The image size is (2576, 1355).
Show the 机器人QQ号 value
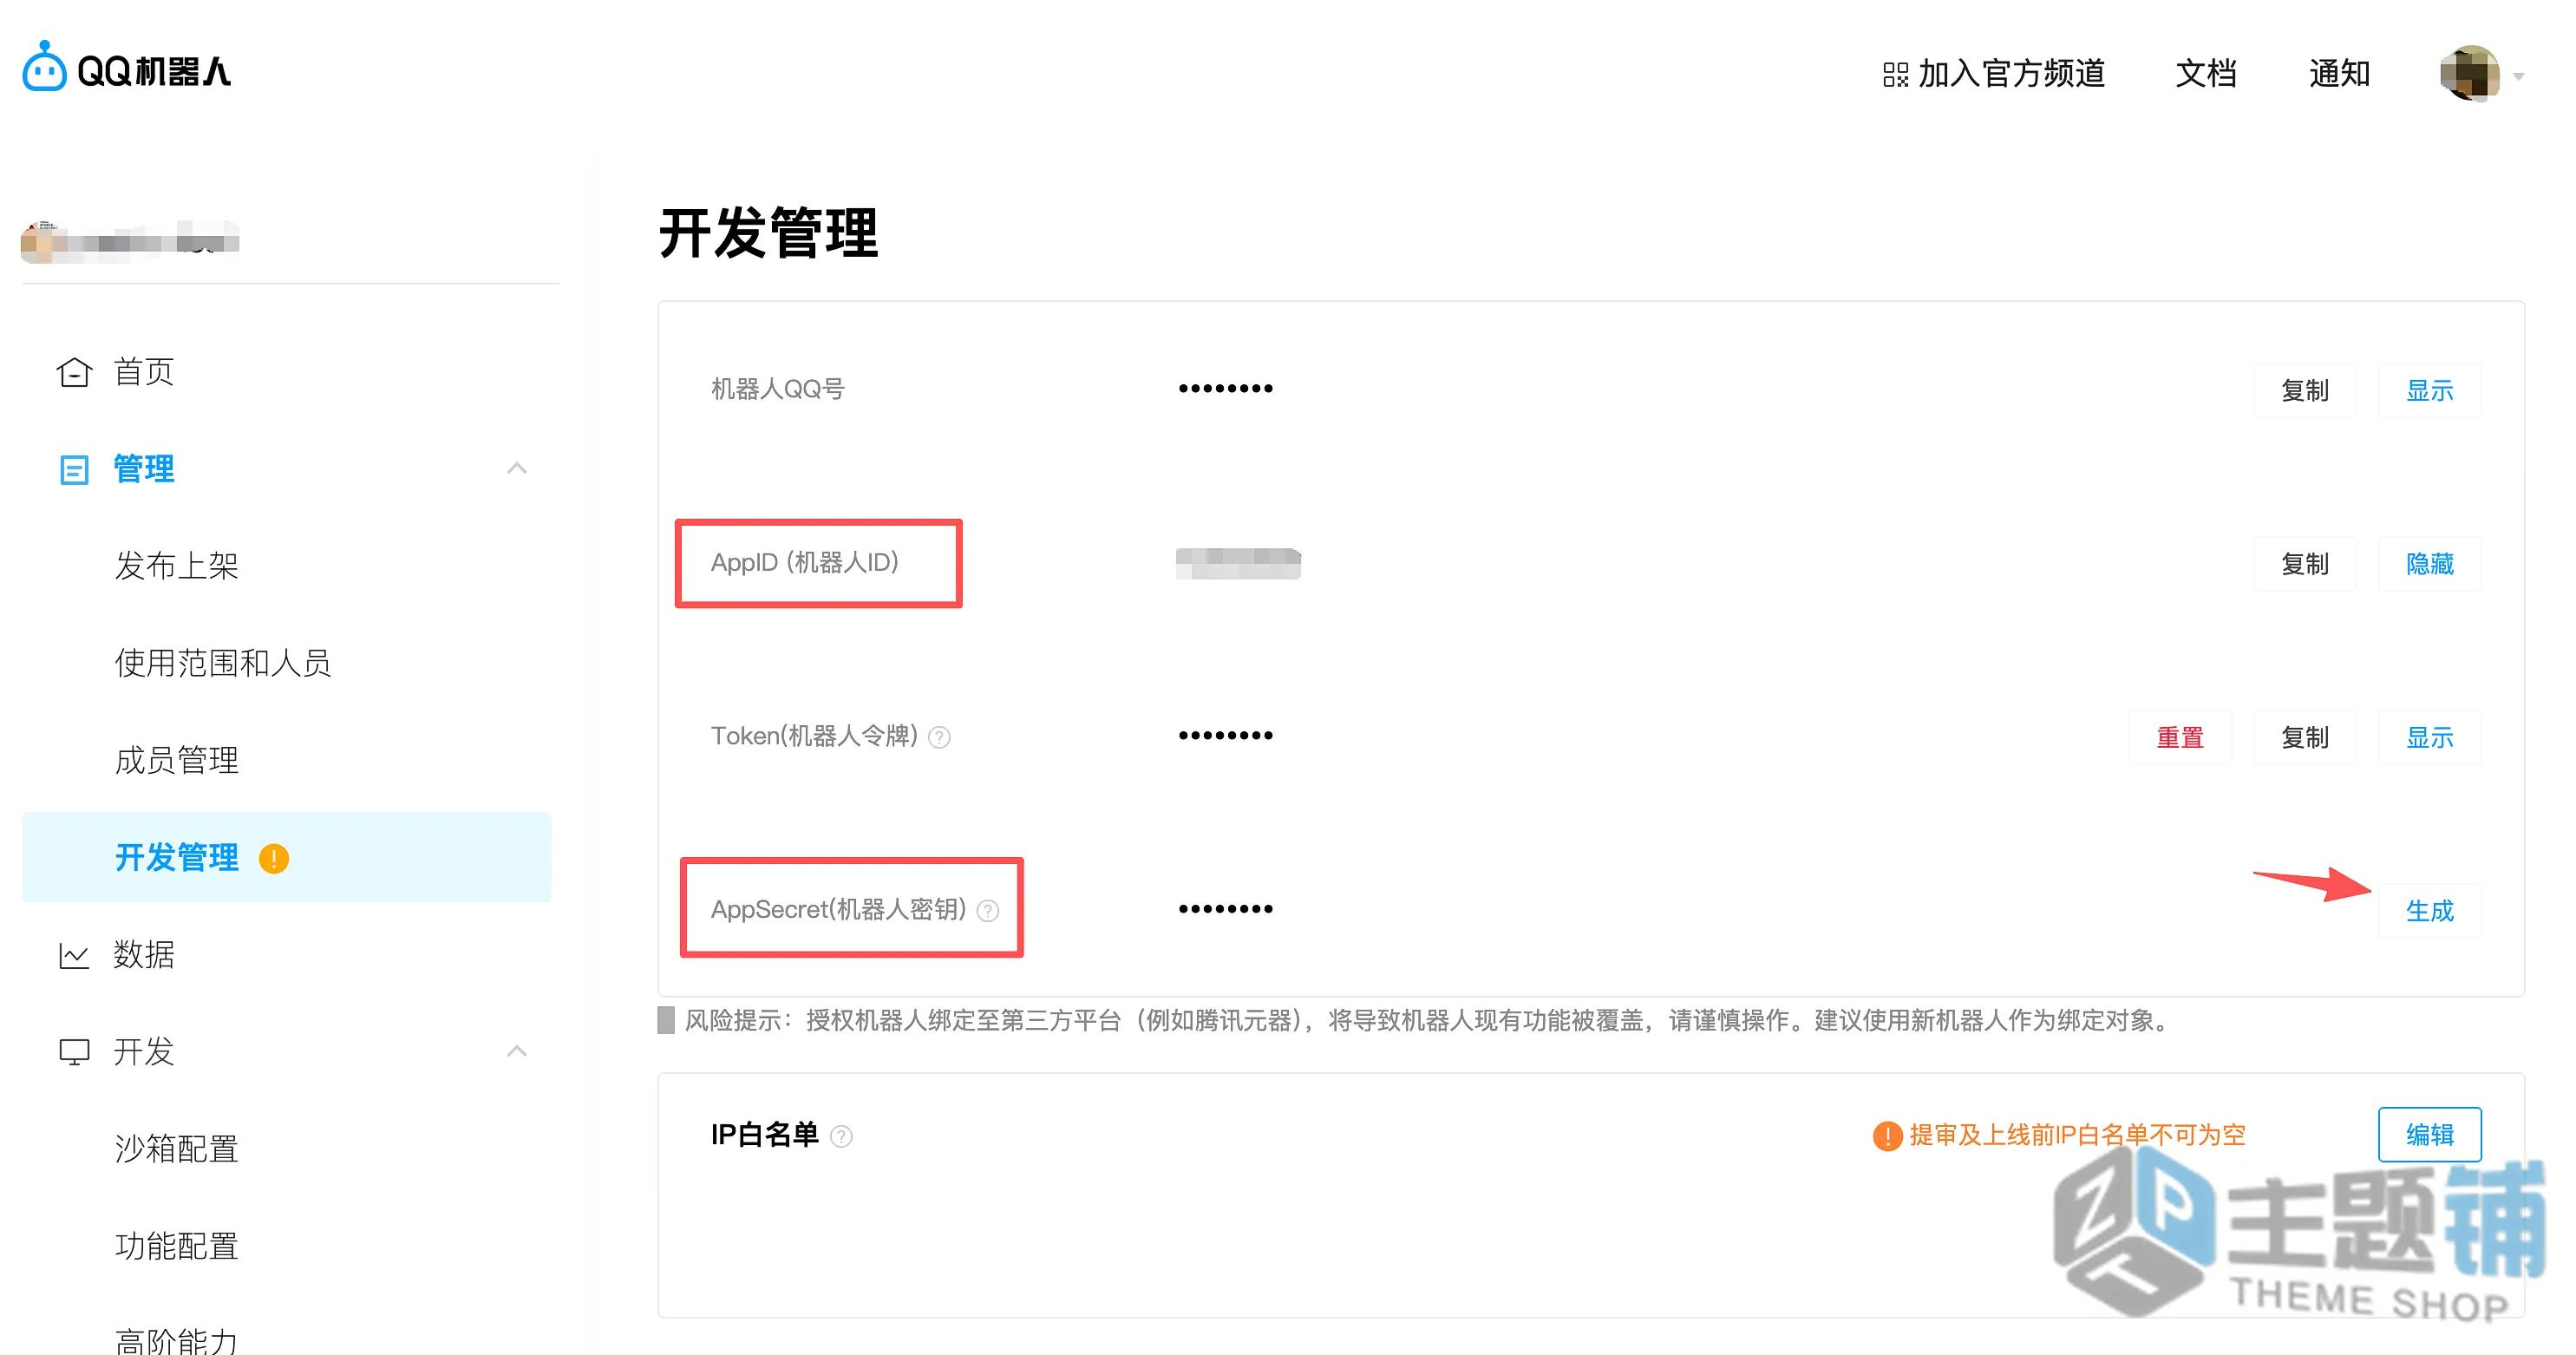click(x=2429, y=390)
